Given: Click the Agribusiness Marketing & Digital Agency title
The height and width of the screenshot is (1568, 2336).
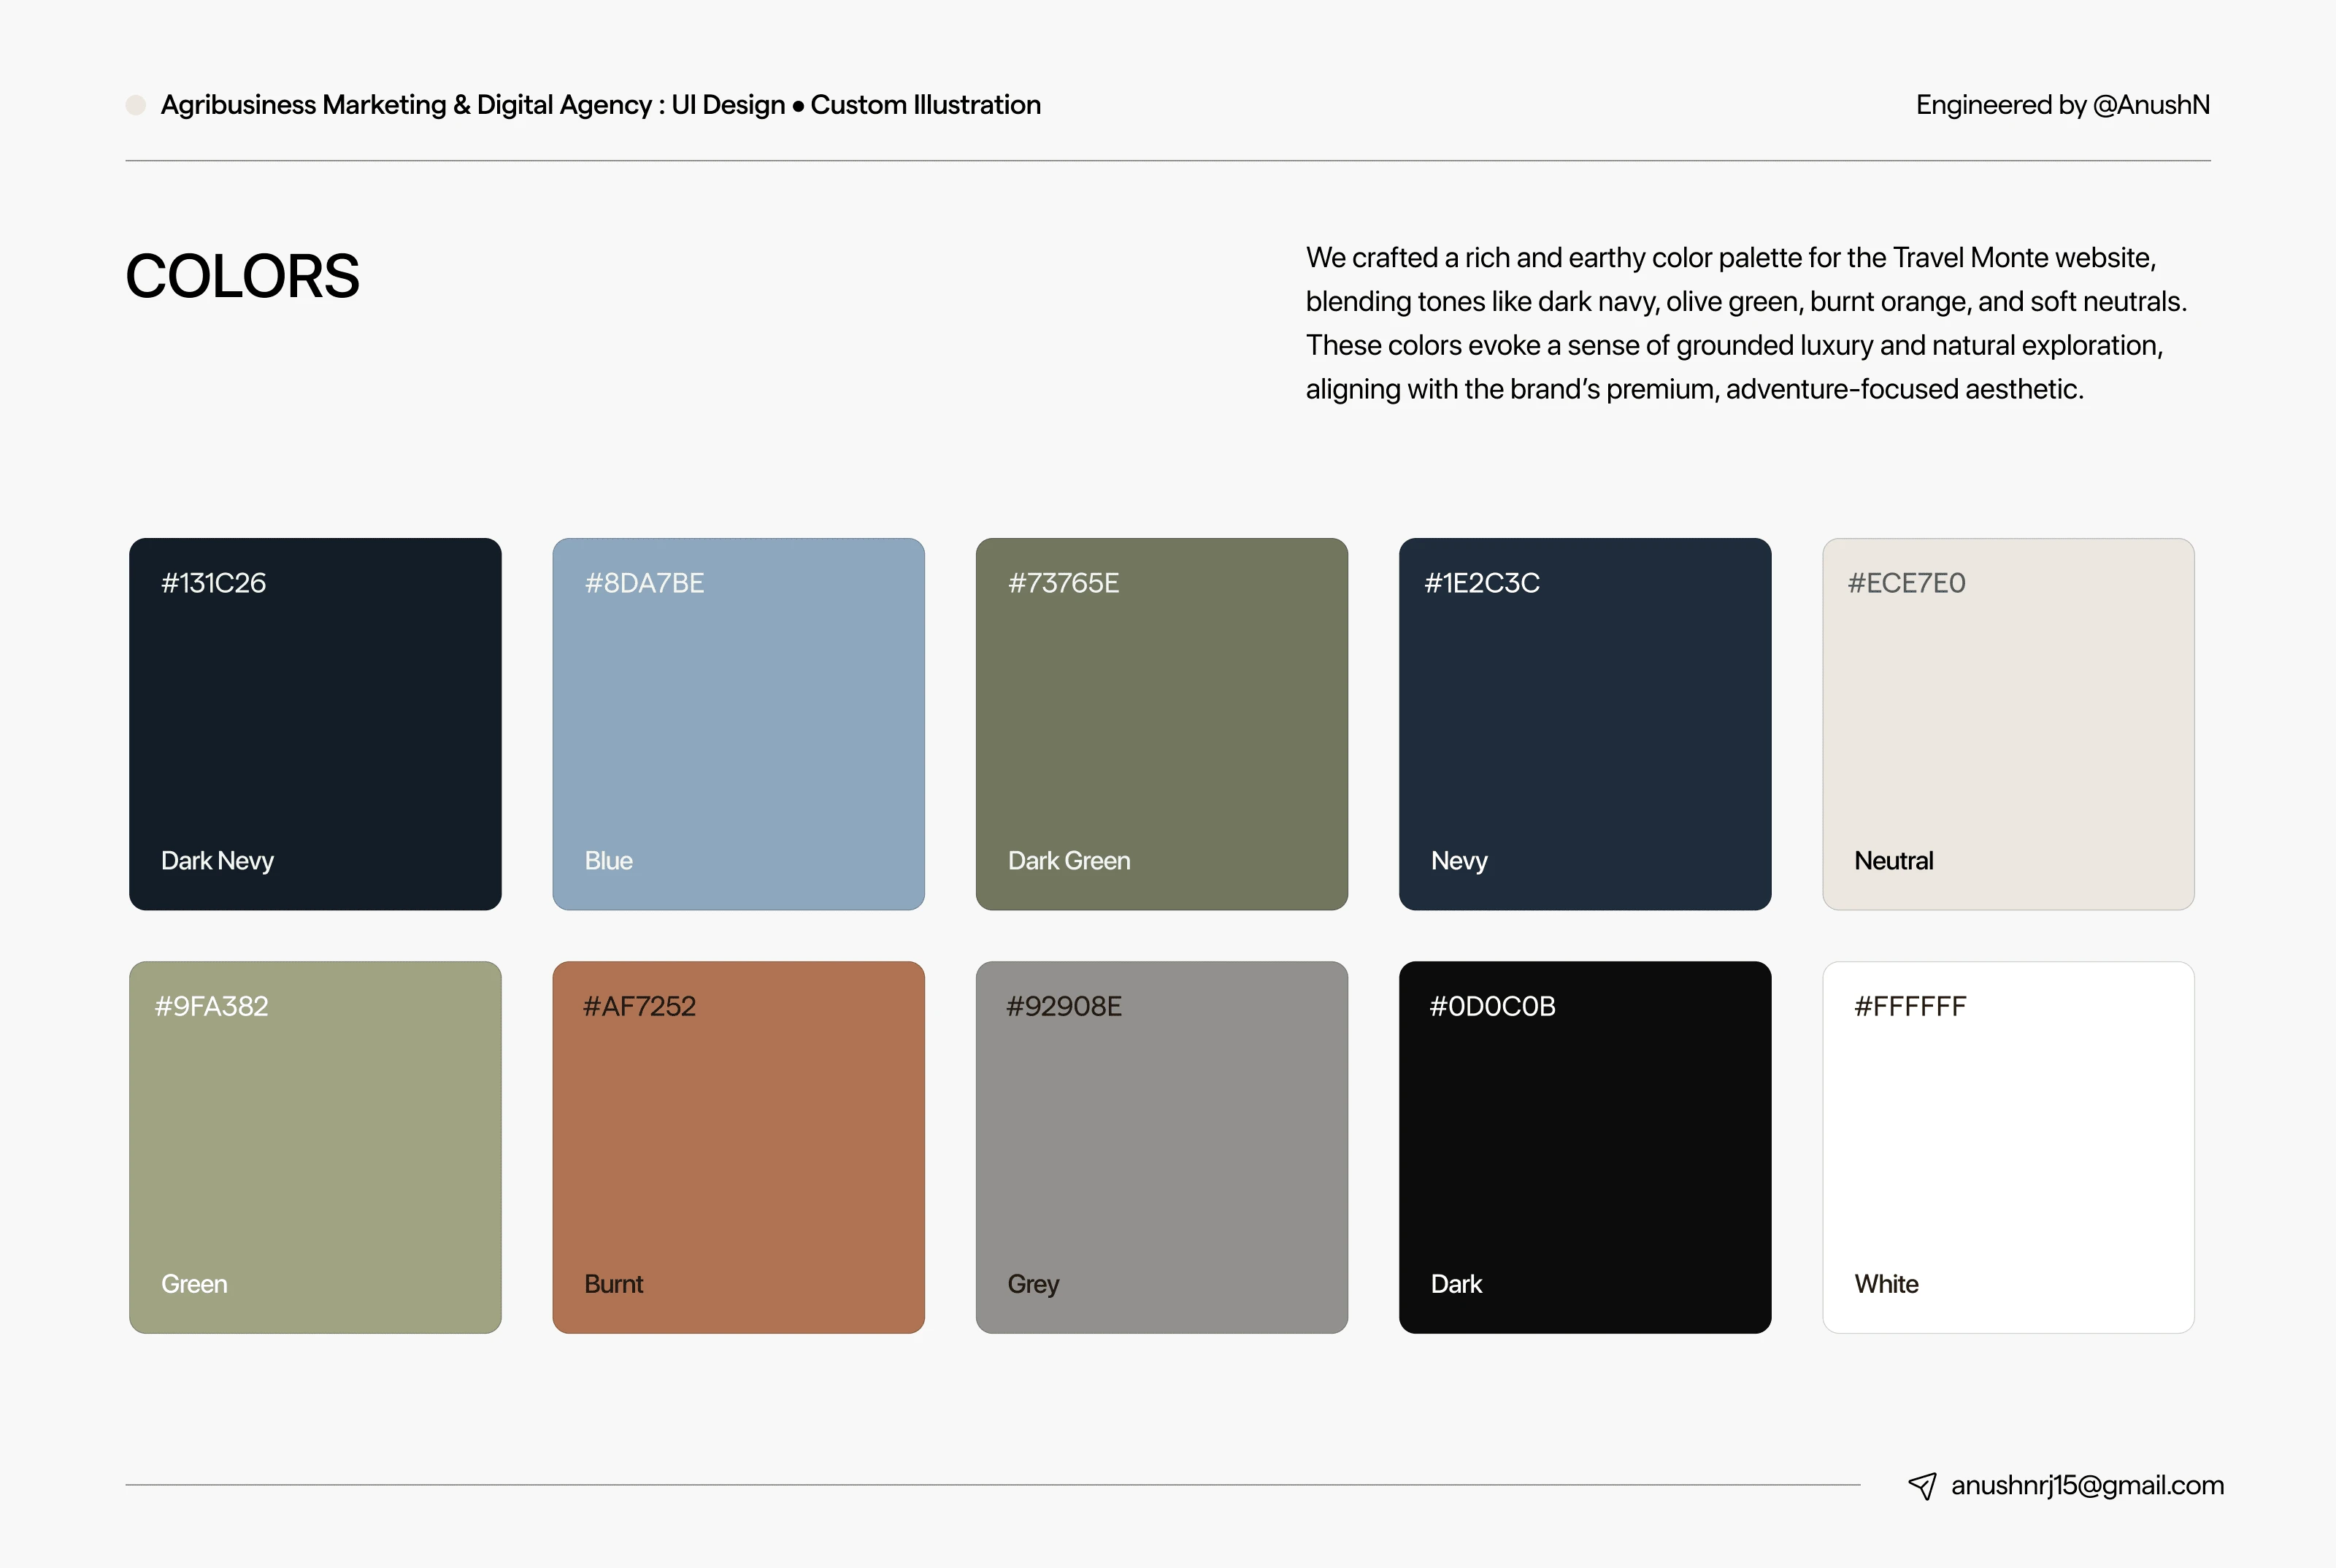Looking at the screenshot, I should 601,105.
